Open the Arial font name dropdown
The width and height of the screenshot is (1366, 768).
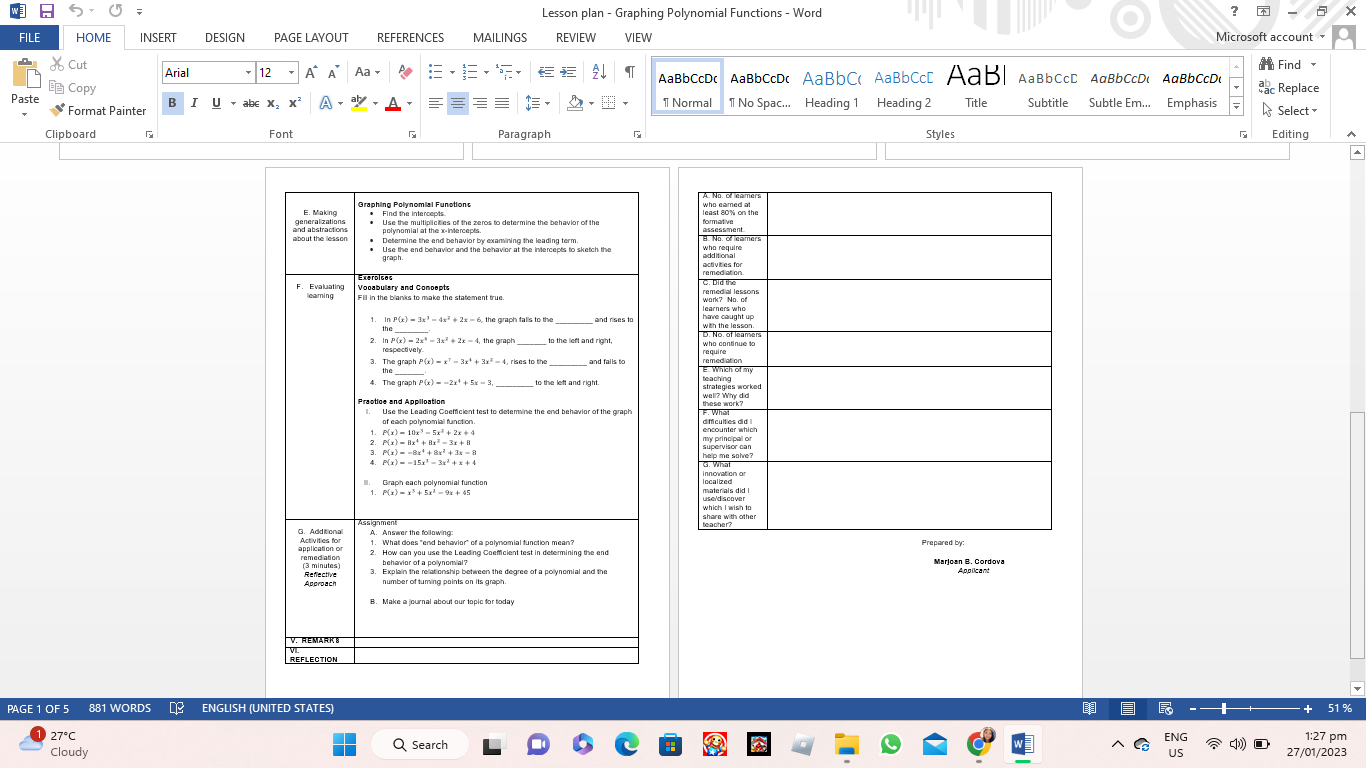click(248, 73)
